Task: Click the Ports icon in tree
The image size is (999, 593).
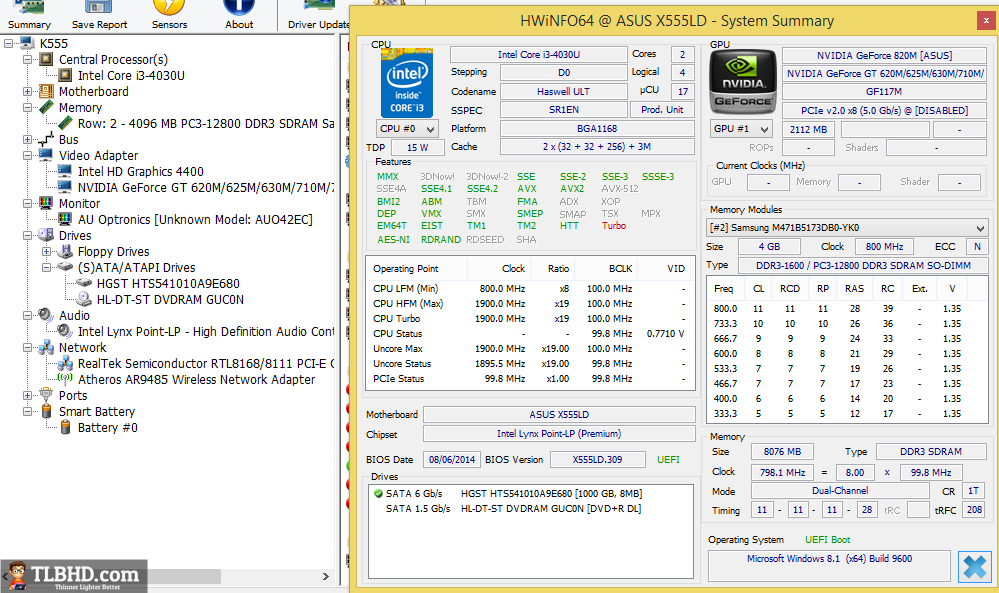Action: pos(46,395)
